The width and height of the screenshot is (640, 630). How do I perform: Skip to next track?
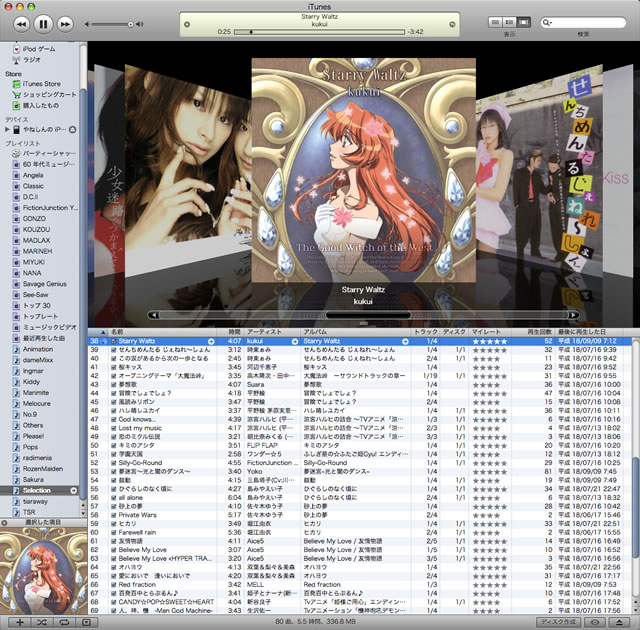click(64, 24)
